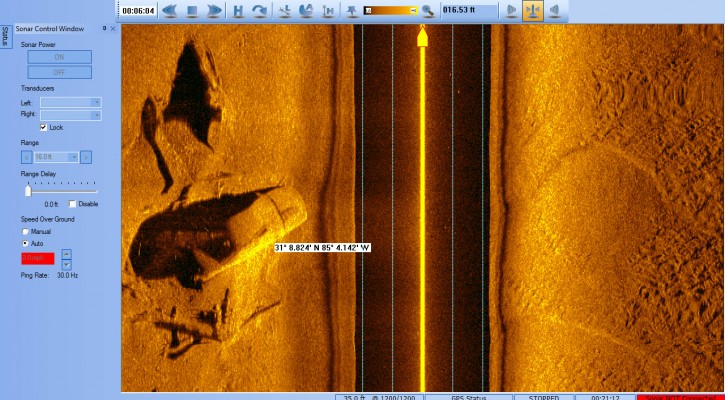Viewport: 725px width, 400px height.
Task: Open the Left transducer dropdown
Action: (70, 102)
